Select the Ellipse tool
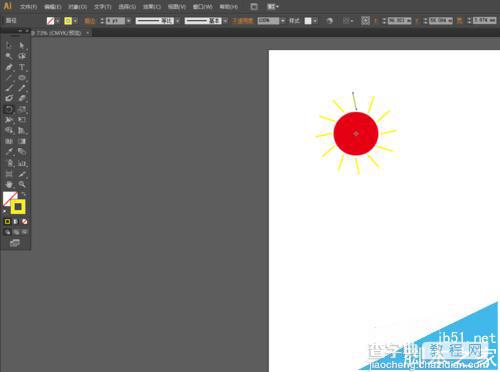 pos(22,78)
